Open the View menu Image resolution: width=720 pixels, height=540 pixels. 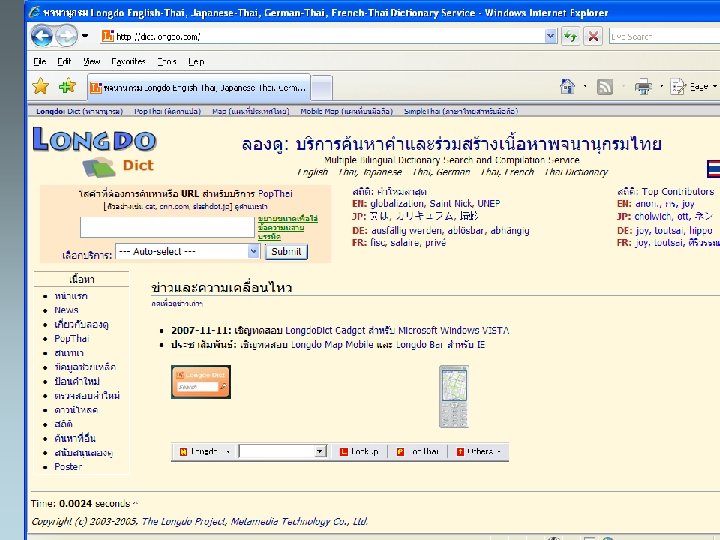pyautogui.click(x=91, y=61)
